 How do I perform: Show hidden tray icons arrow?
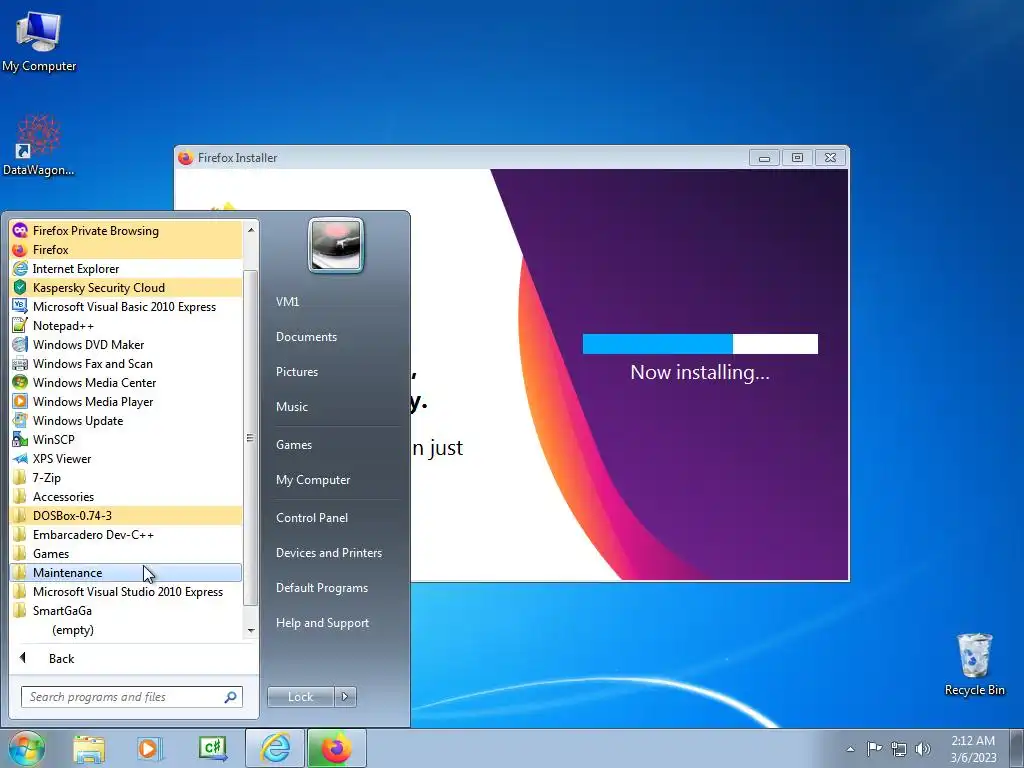point(850,749)
